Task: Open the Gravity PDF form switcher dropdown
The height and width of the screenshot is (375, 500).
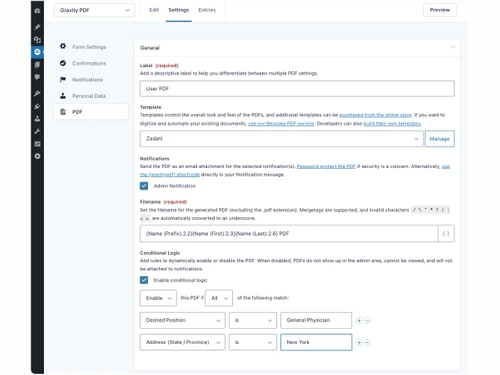Action: pyautogui.click(x=95, y=10)
